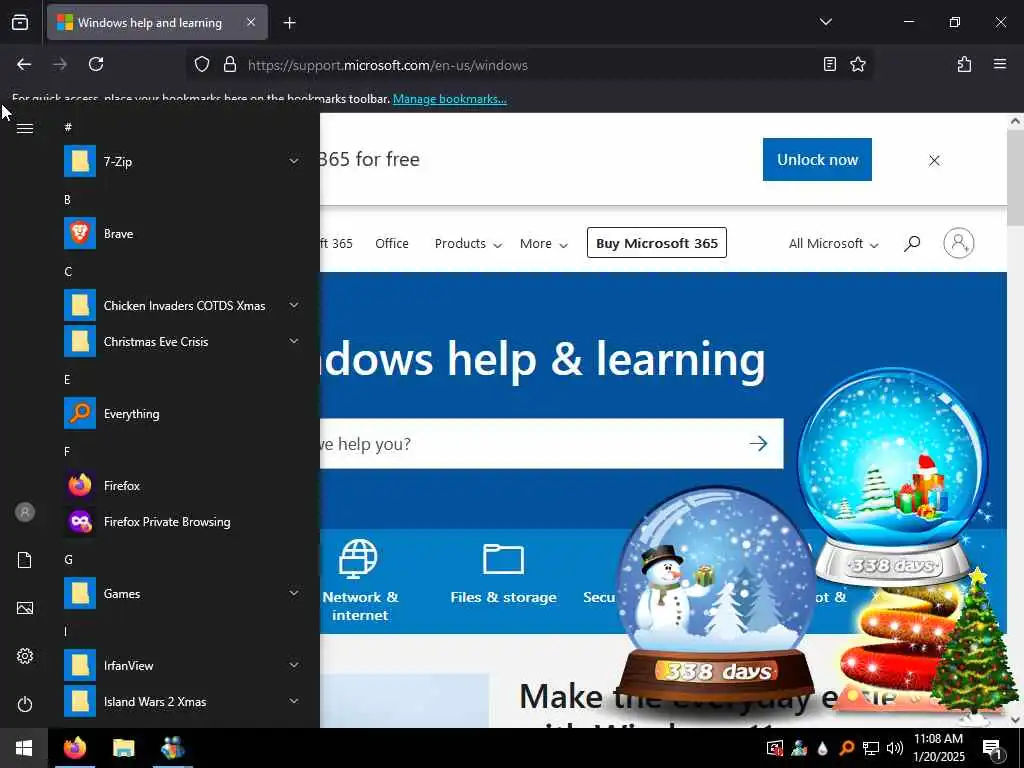1024x768 pixels.
Task: Jump to the letter C section header
Action: [67, 272]
